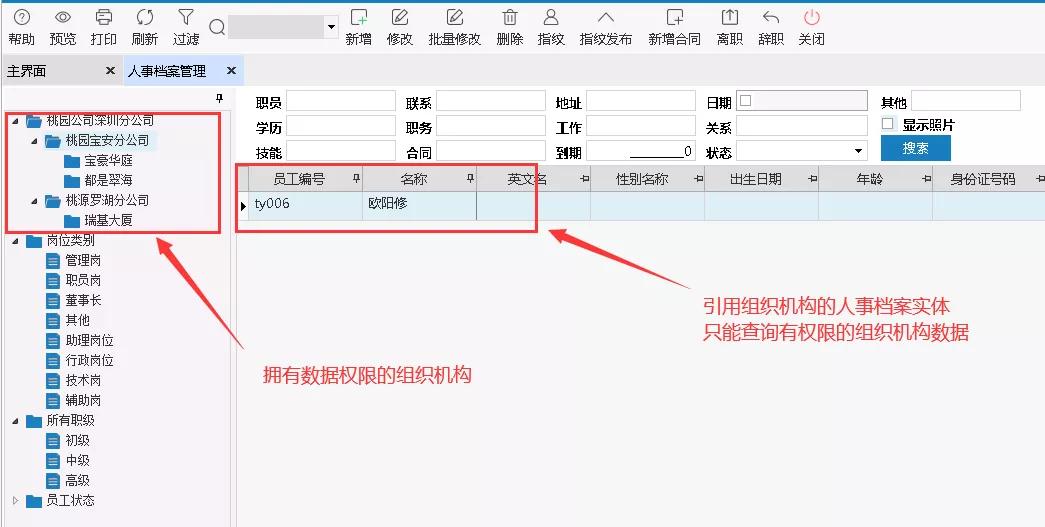Select the 行政岗位 item
Viewport: 1045px width, 527px height.
(89, 360)
